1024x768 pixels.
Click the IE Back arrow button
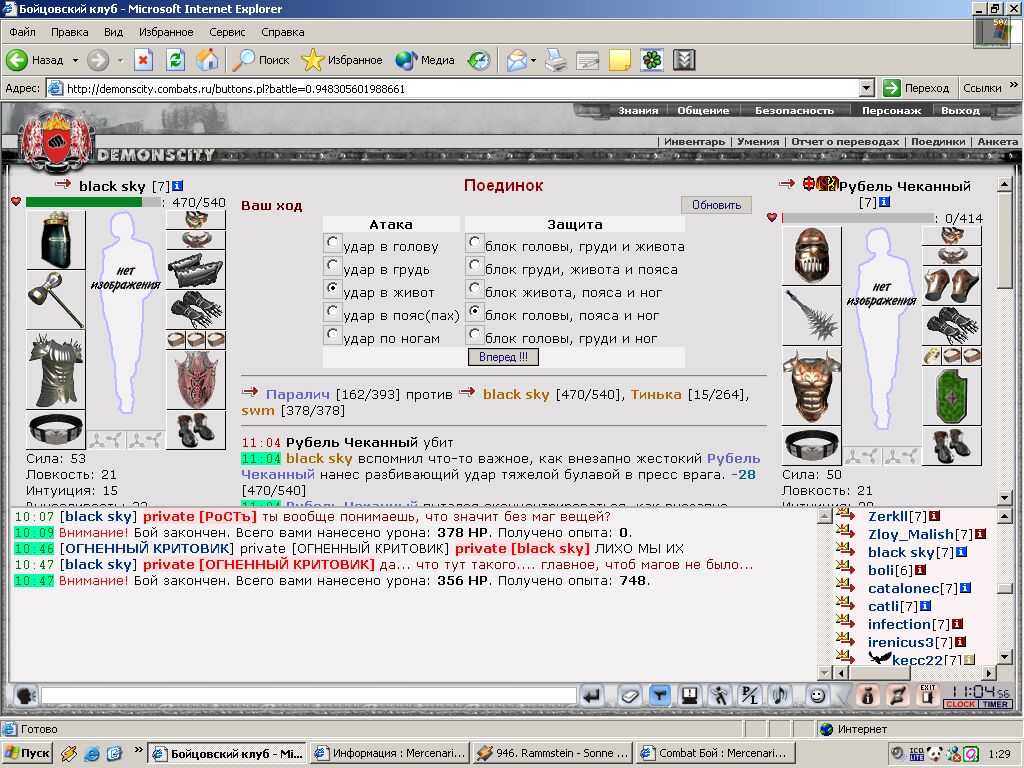tap(18, 60)
